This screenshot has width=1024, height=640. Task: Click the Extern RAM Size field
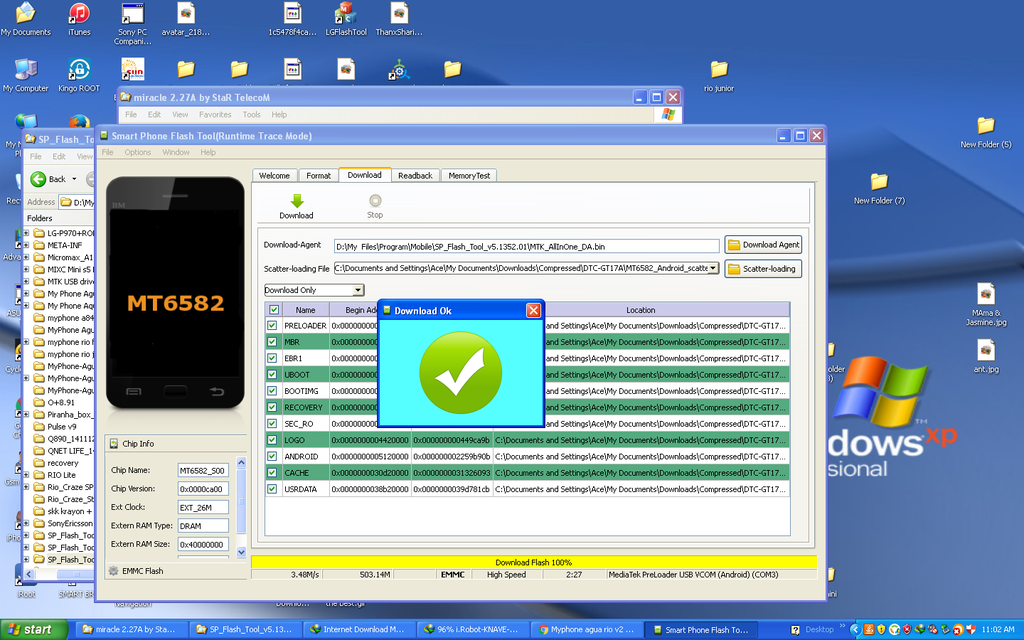[202, 544]
